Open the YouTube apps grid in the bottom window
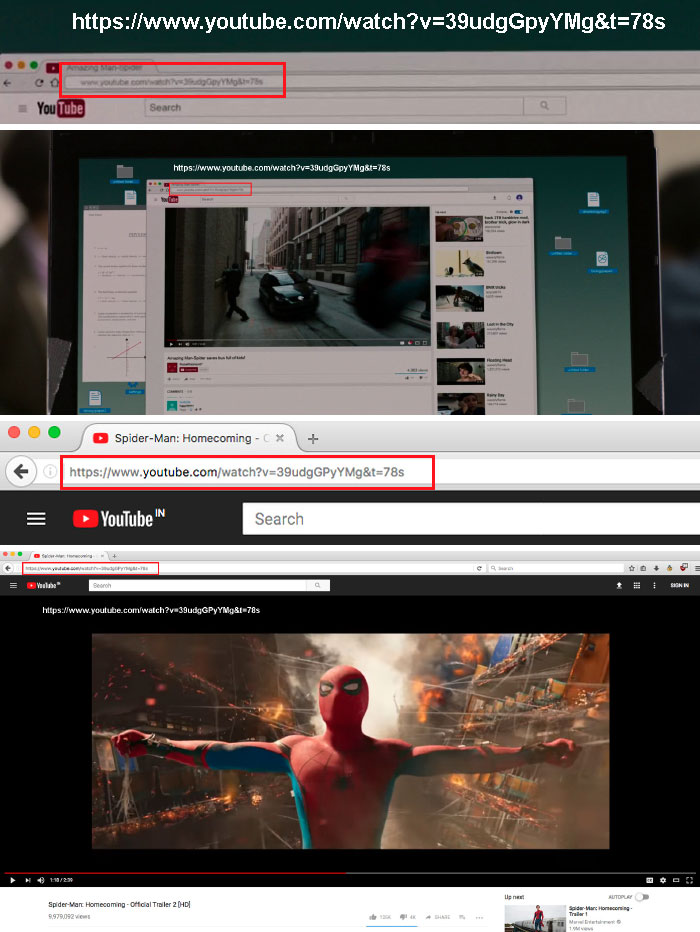The height and width of the screenshot is (932, 700). pos(637,585)
